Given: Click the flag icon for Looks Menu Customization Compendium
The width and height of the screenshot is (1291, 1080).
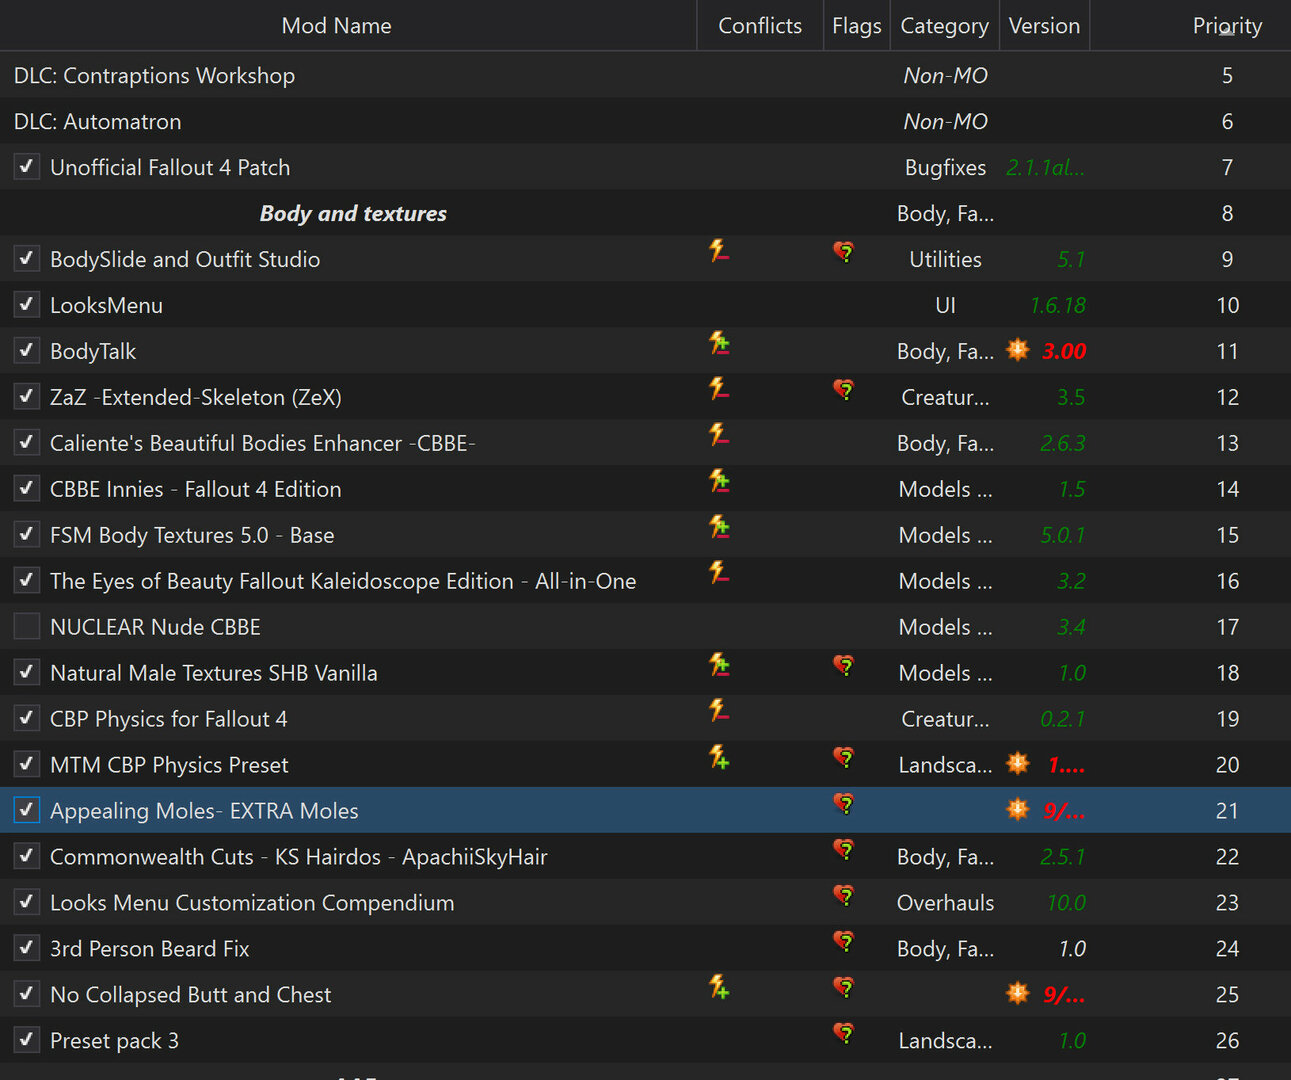Looking at the screenshot, I should tap(844, 896).
